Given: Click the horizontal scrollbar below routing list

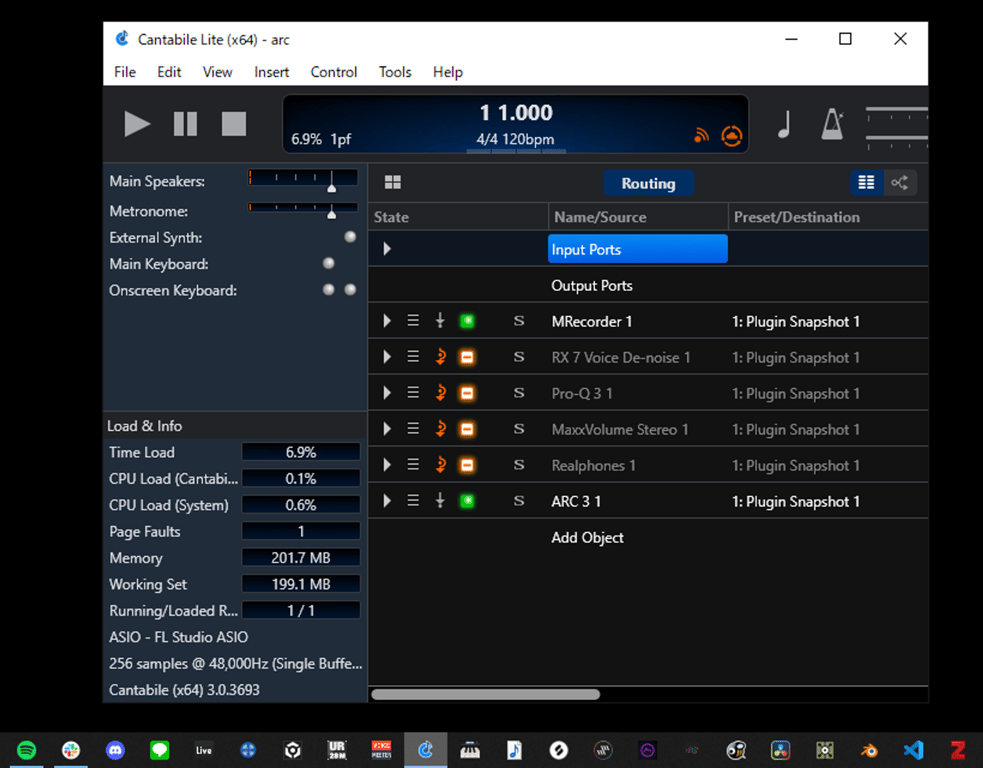Looking at the screenshot, I should [x=485, y=694].
